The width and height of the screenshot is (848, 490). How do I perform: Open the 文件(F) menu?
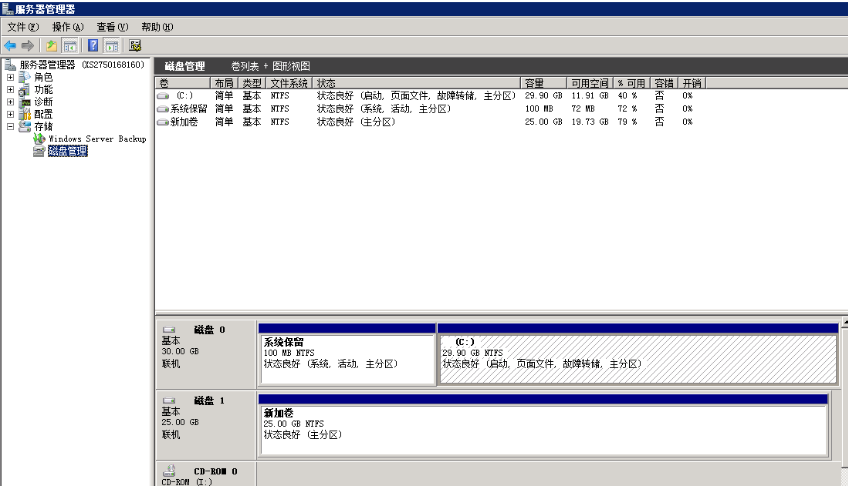pyautogui.click(x=23, y=27)
